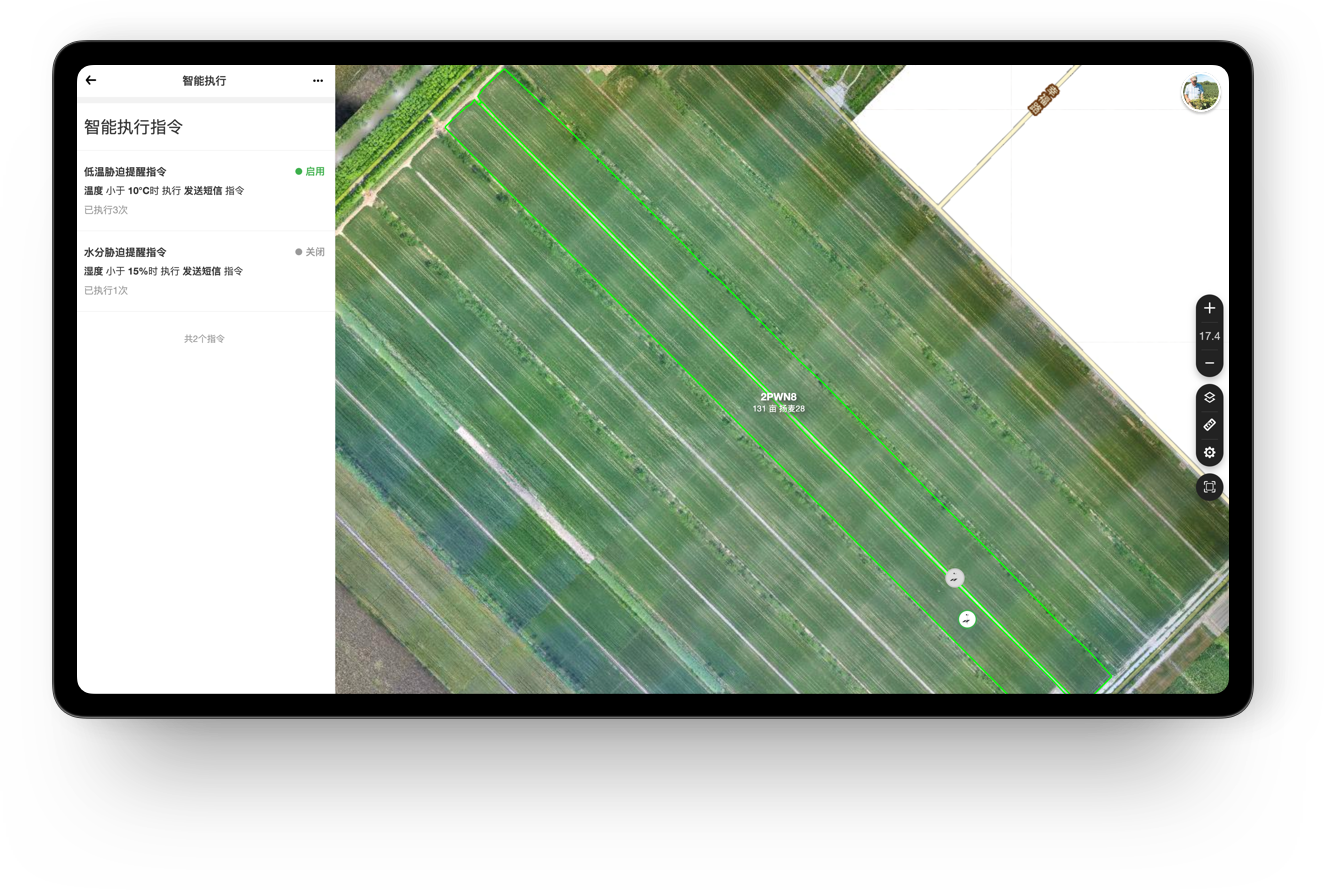
Task: Click the 2PWN8 field label on map
Action: 778,397
